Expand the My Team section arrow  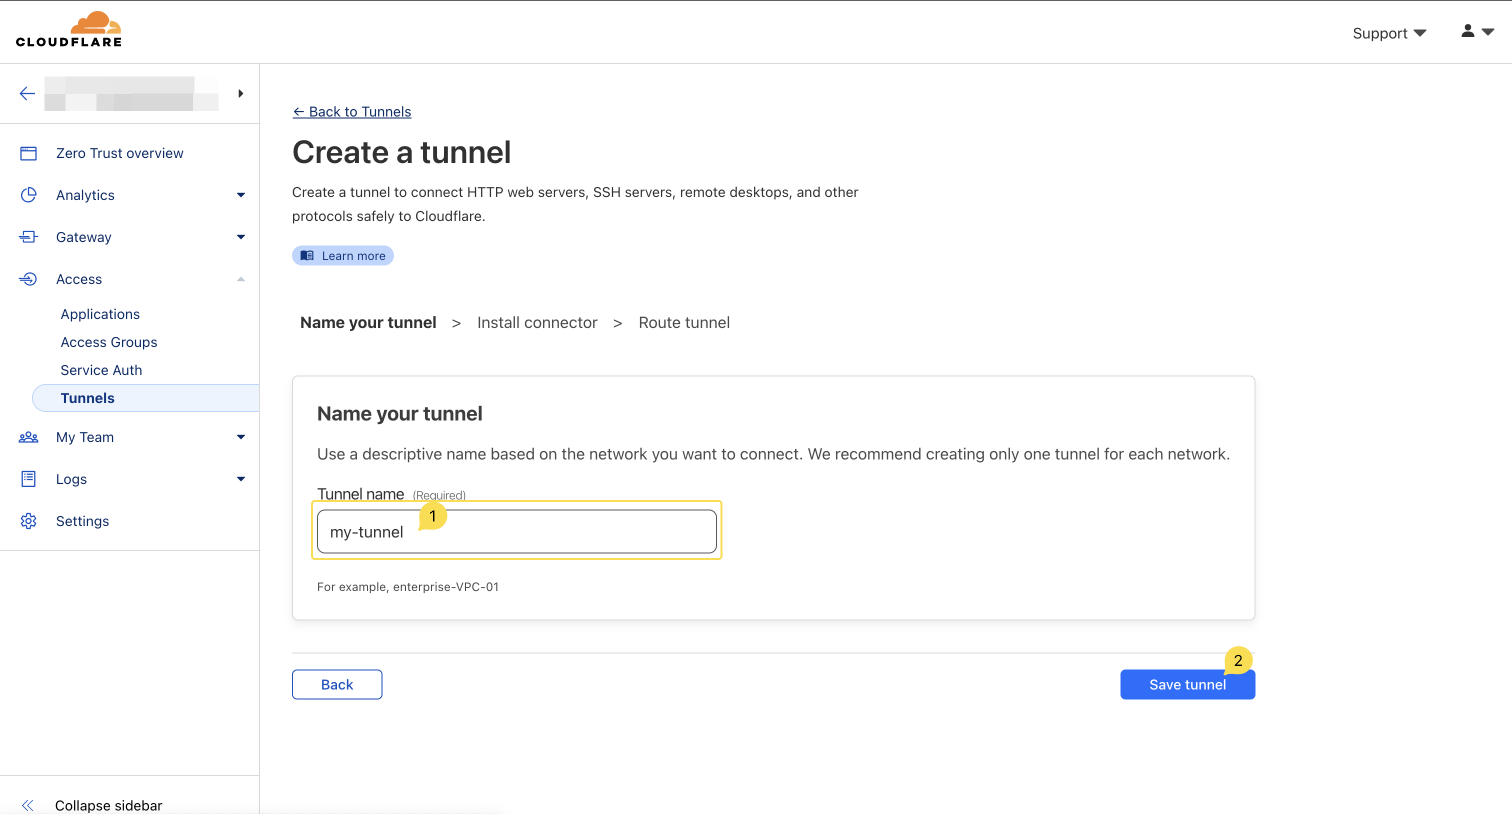click(241, 437)
